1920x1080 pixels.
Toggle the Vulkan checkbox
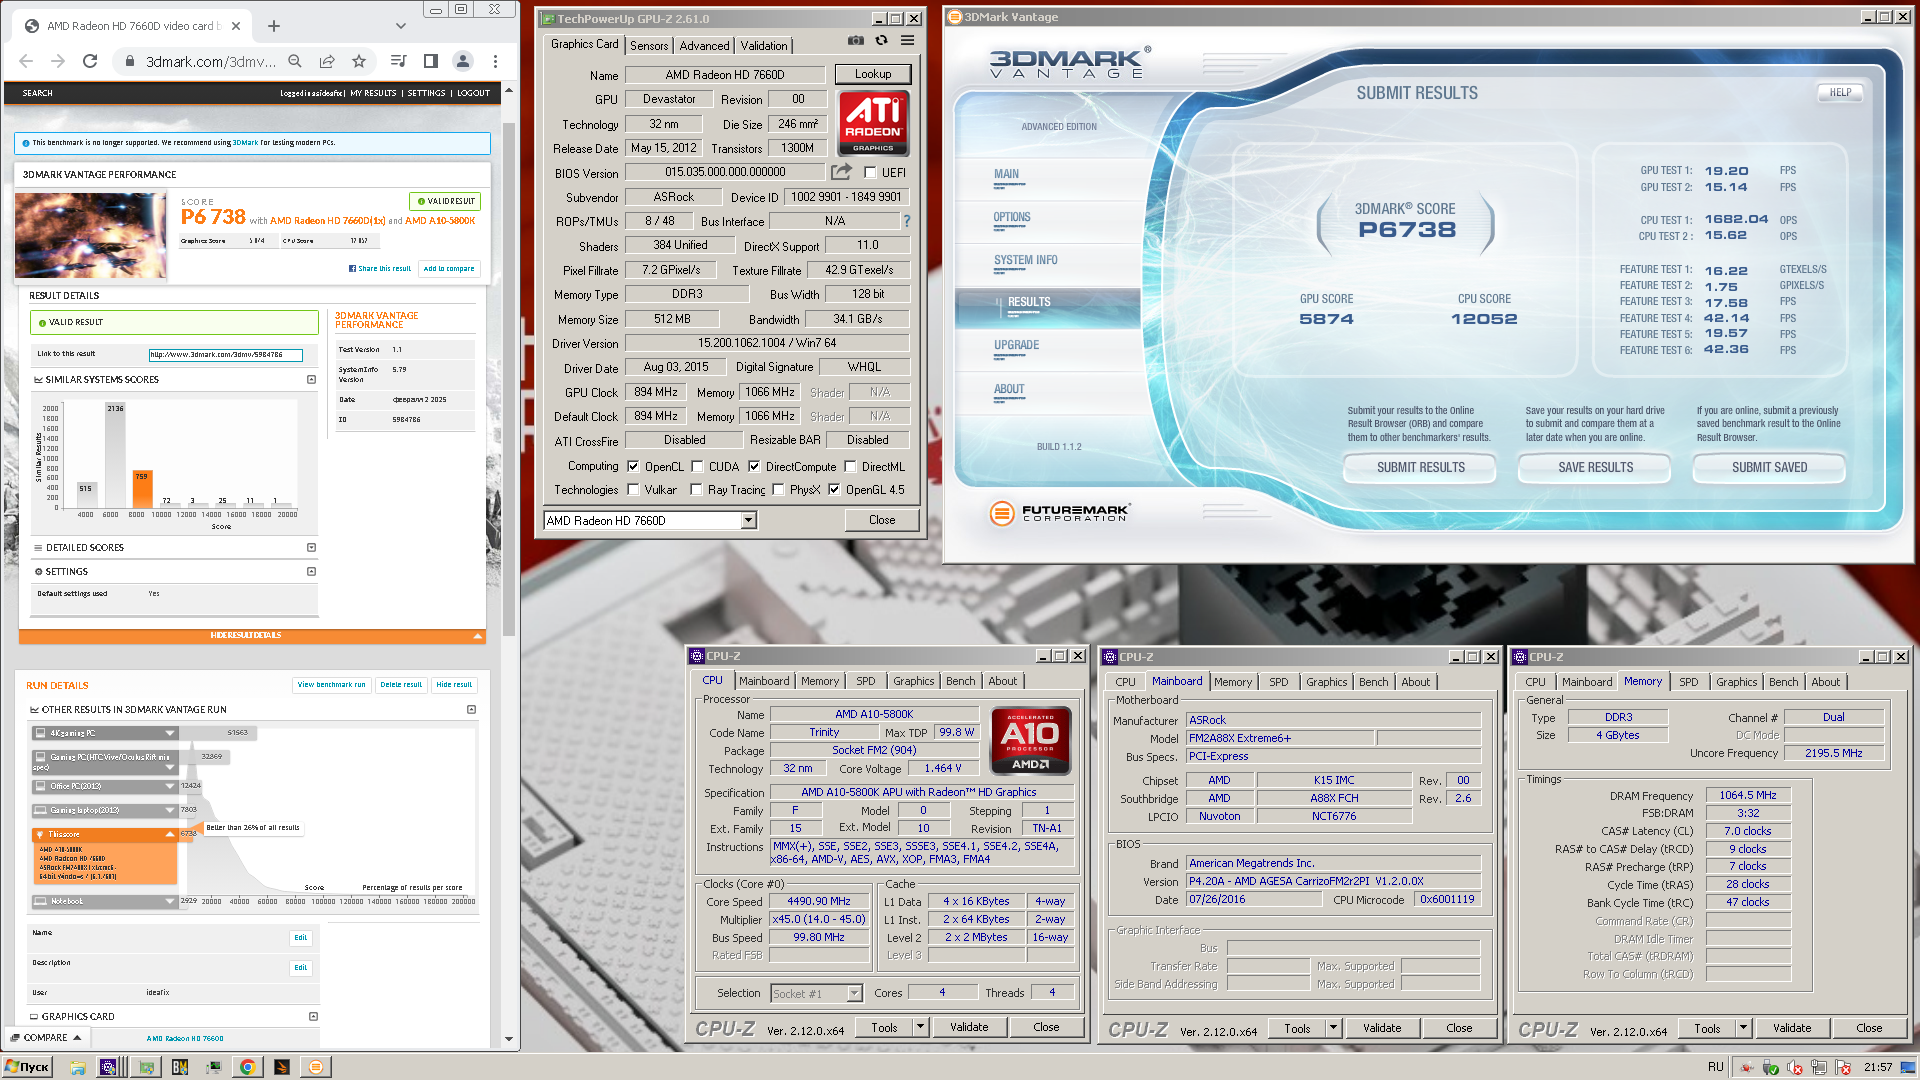633,489
